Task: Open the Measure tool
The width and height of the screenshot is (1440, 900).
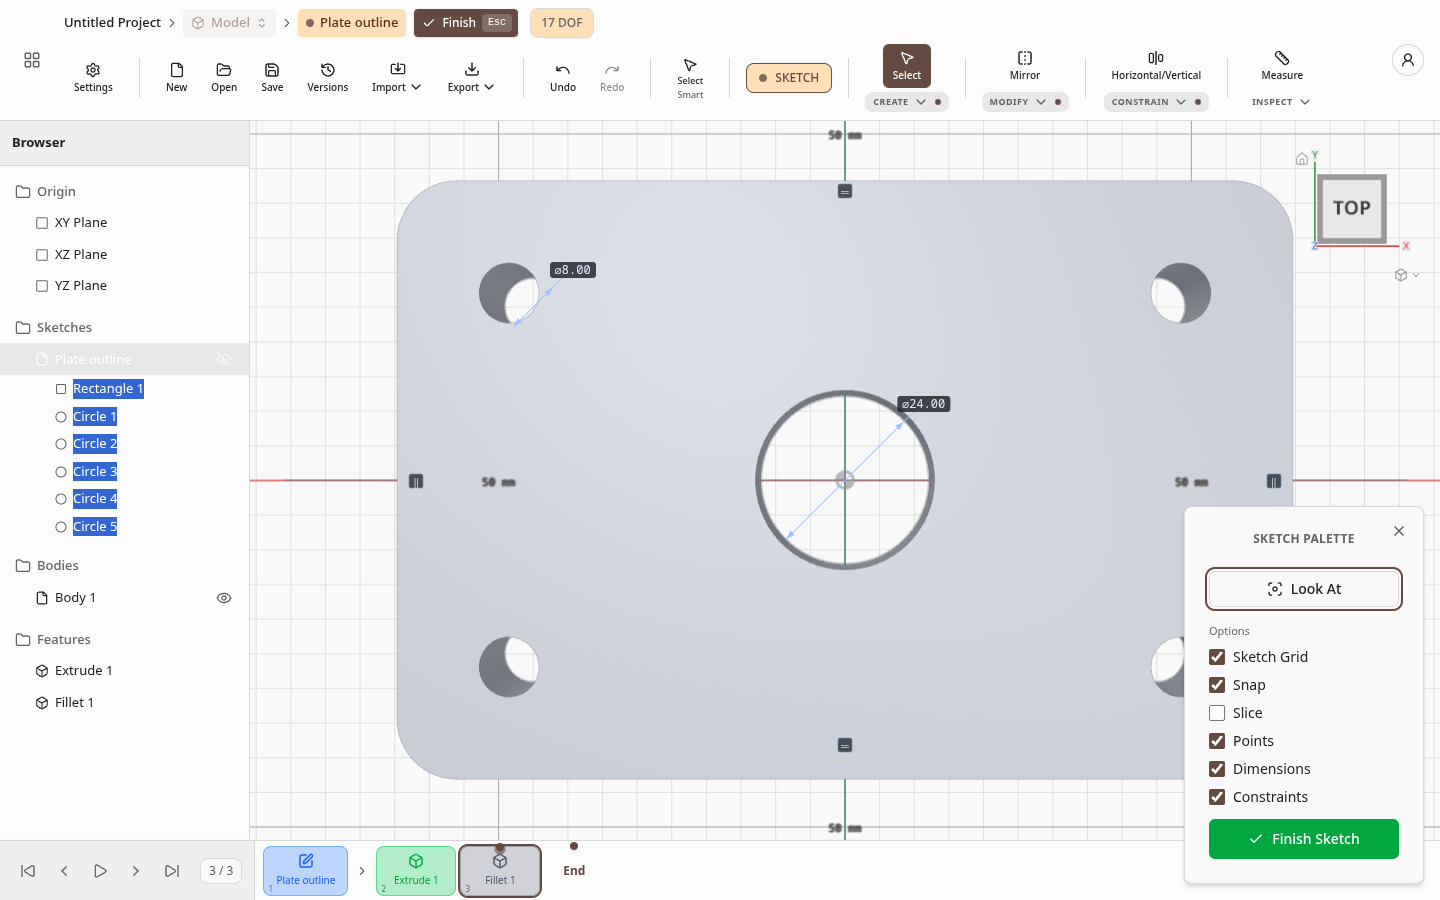Action: [x=1282, y=66]
